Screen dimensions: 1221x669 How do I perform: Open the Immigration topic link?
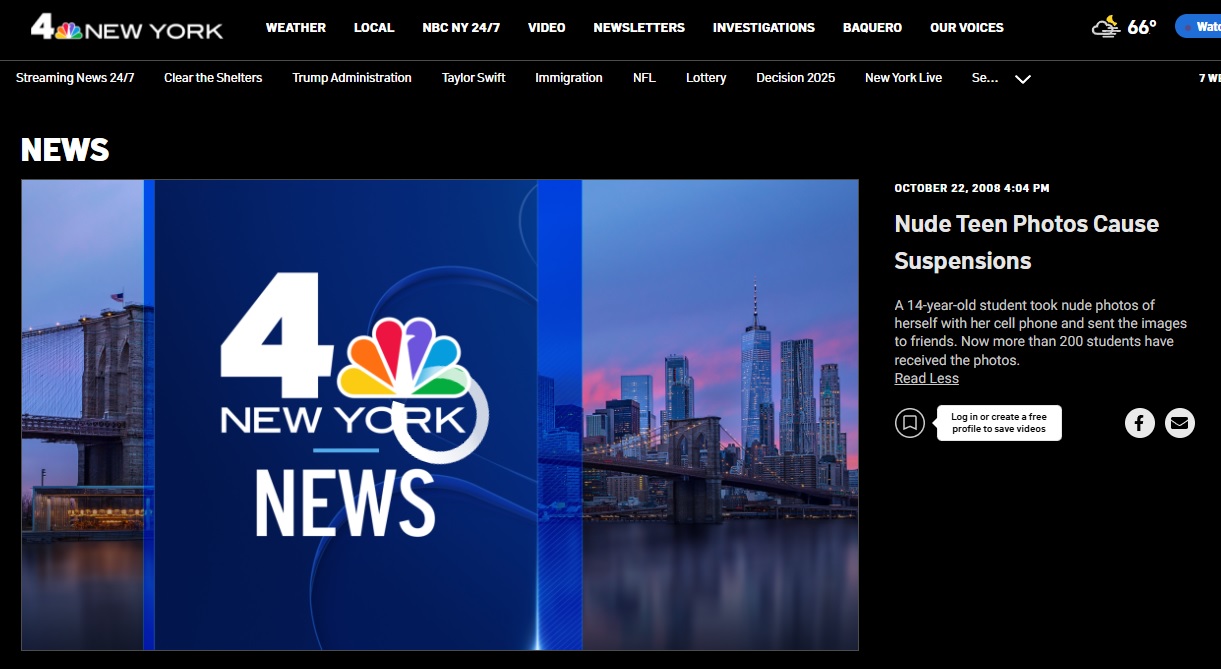click(569, 78)
